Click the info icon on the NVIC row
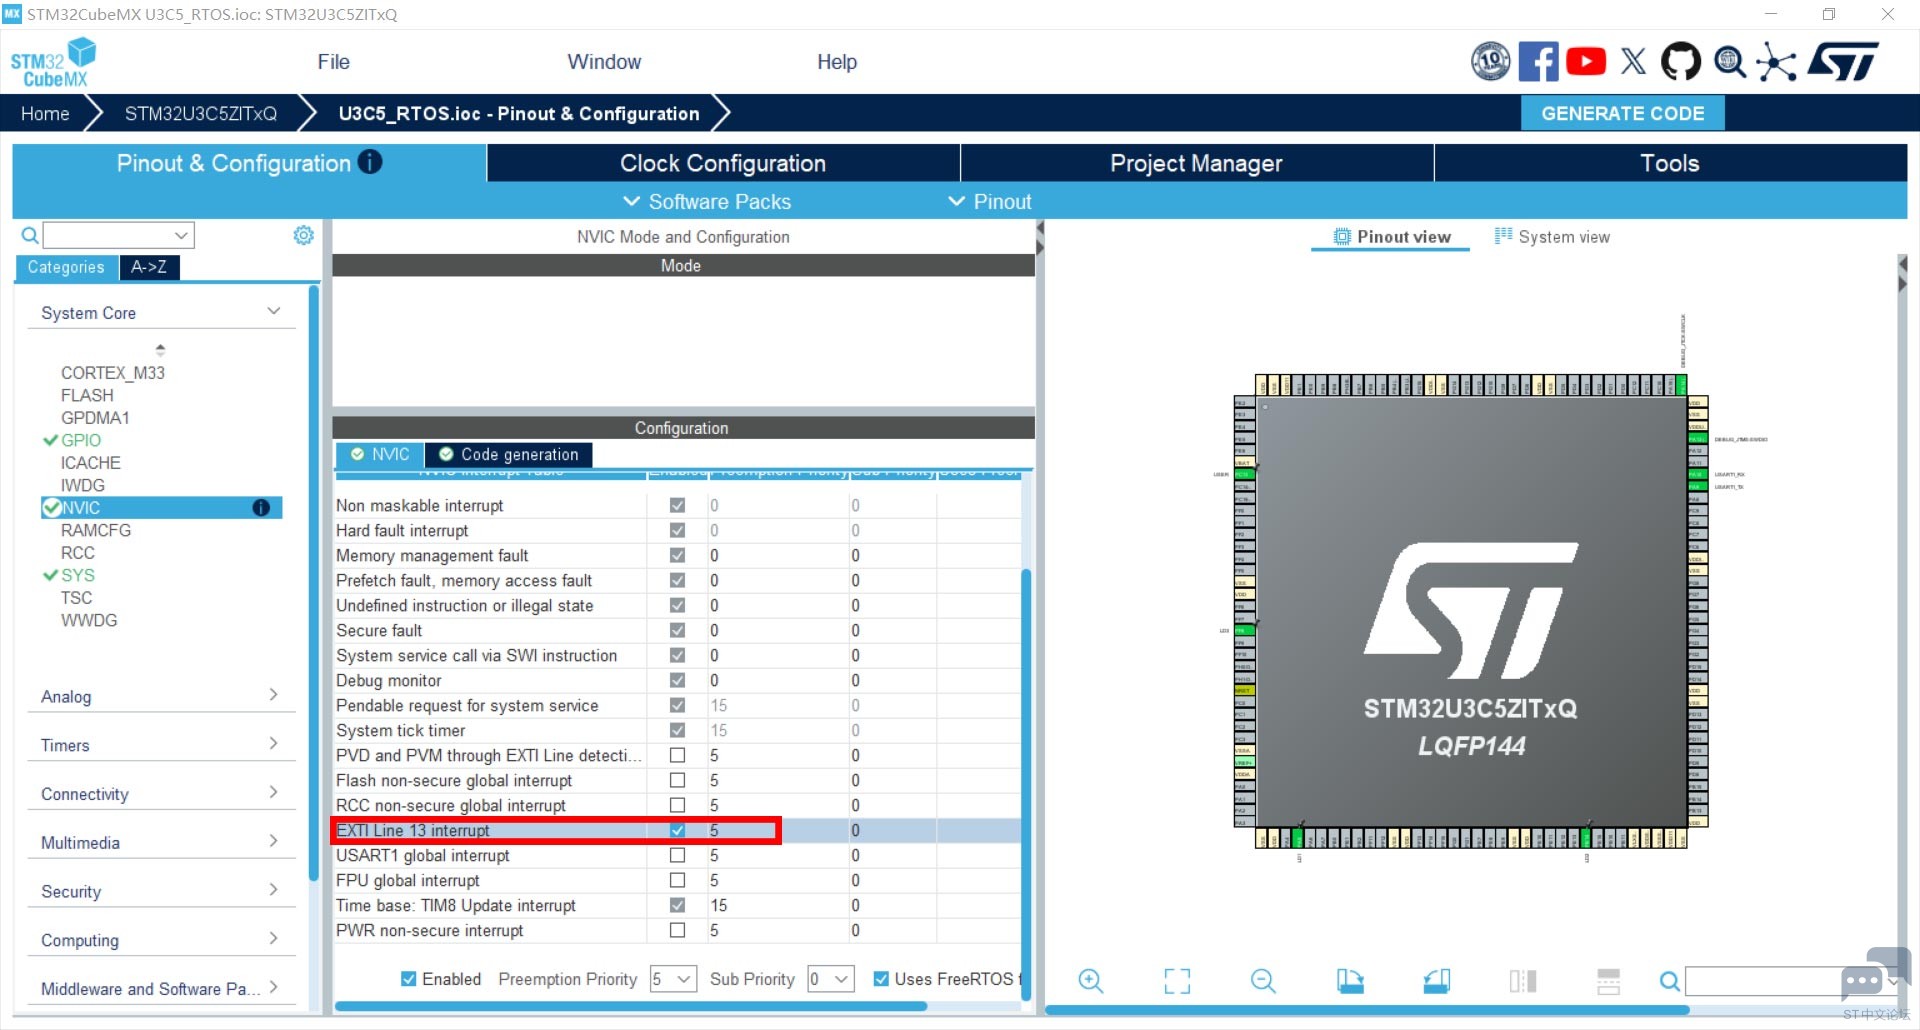 261,508
